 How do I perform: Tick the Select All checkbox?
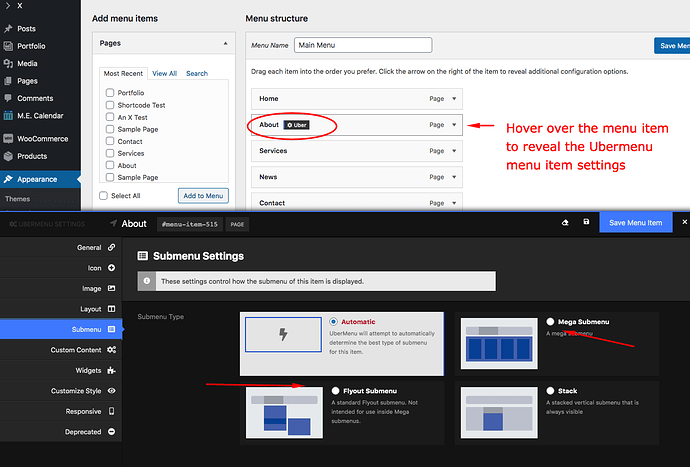click(103, 195)
